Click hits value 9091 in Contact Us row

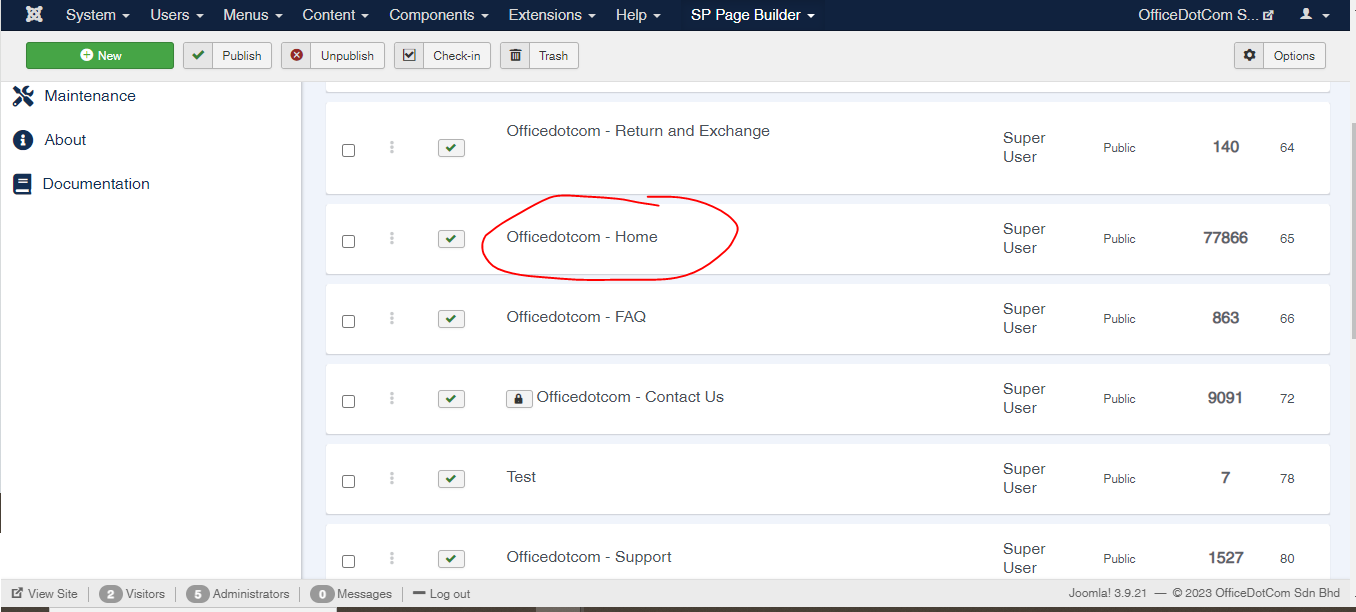(x=1225, y=398)
